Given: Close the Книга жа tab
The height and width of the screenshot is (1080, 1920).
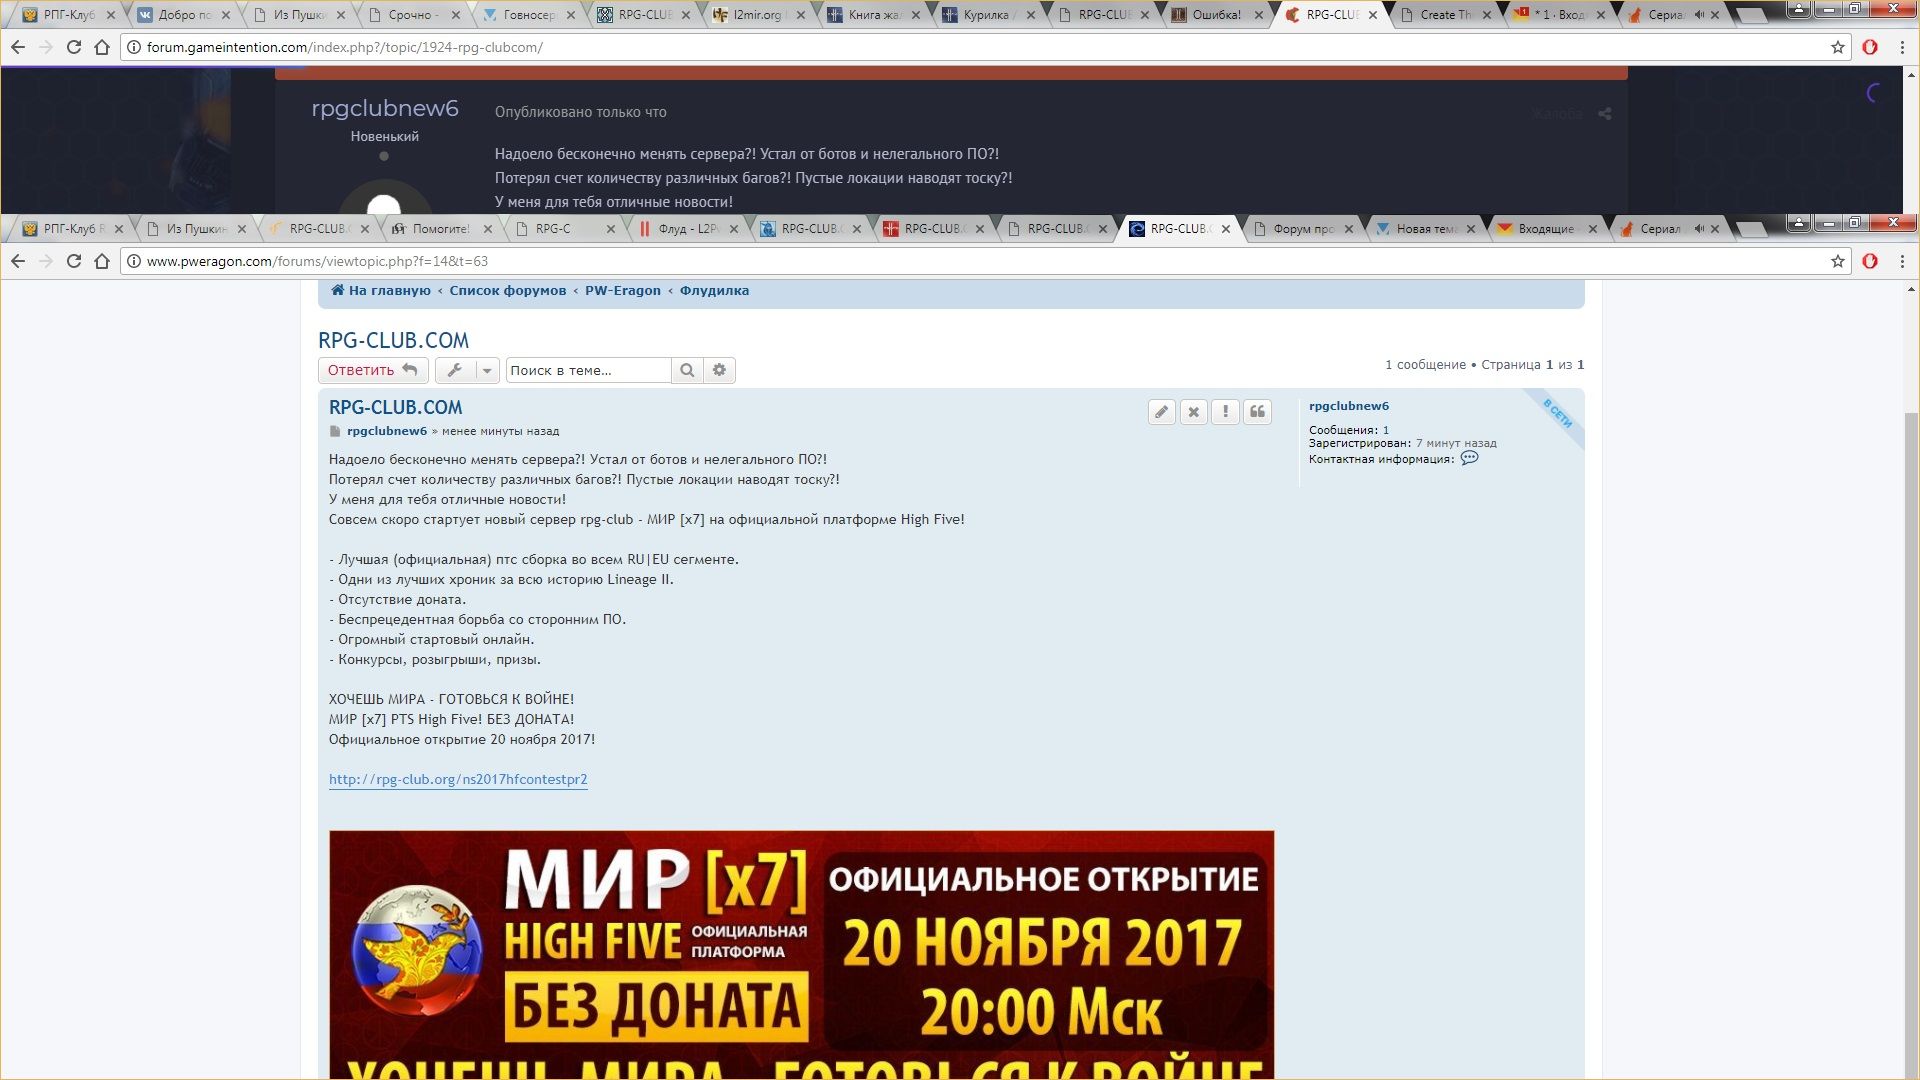Looking at the screenshot, I should [915, 15].
